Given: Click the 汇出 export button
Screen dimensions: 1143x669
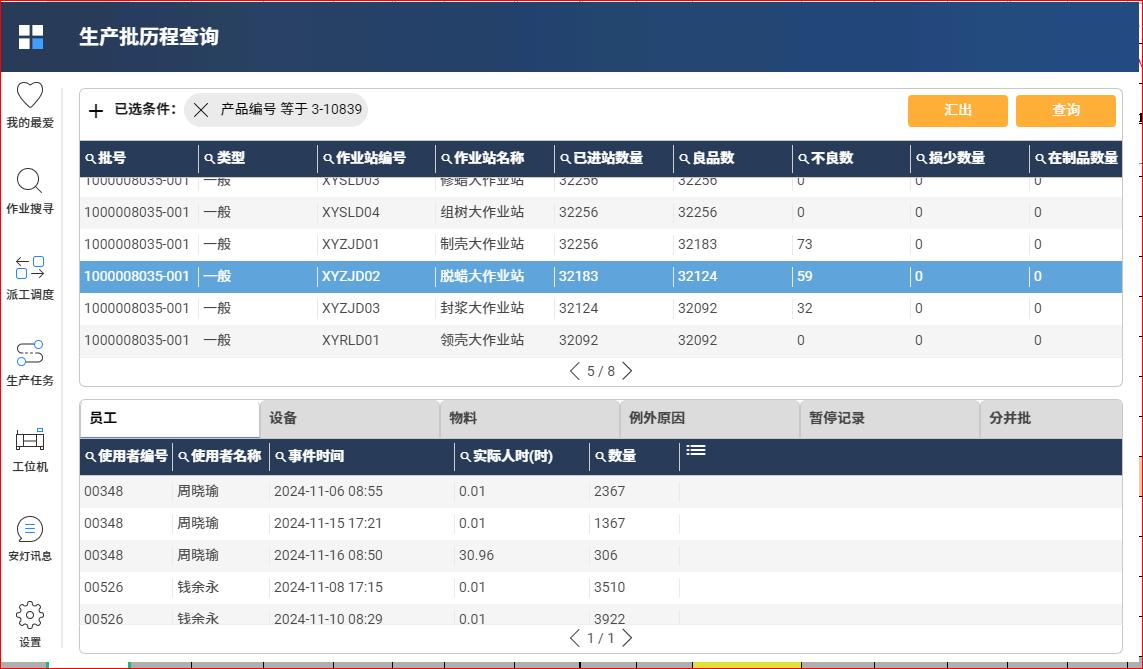Looking at the screenshot, I should [x=958, y=111].
